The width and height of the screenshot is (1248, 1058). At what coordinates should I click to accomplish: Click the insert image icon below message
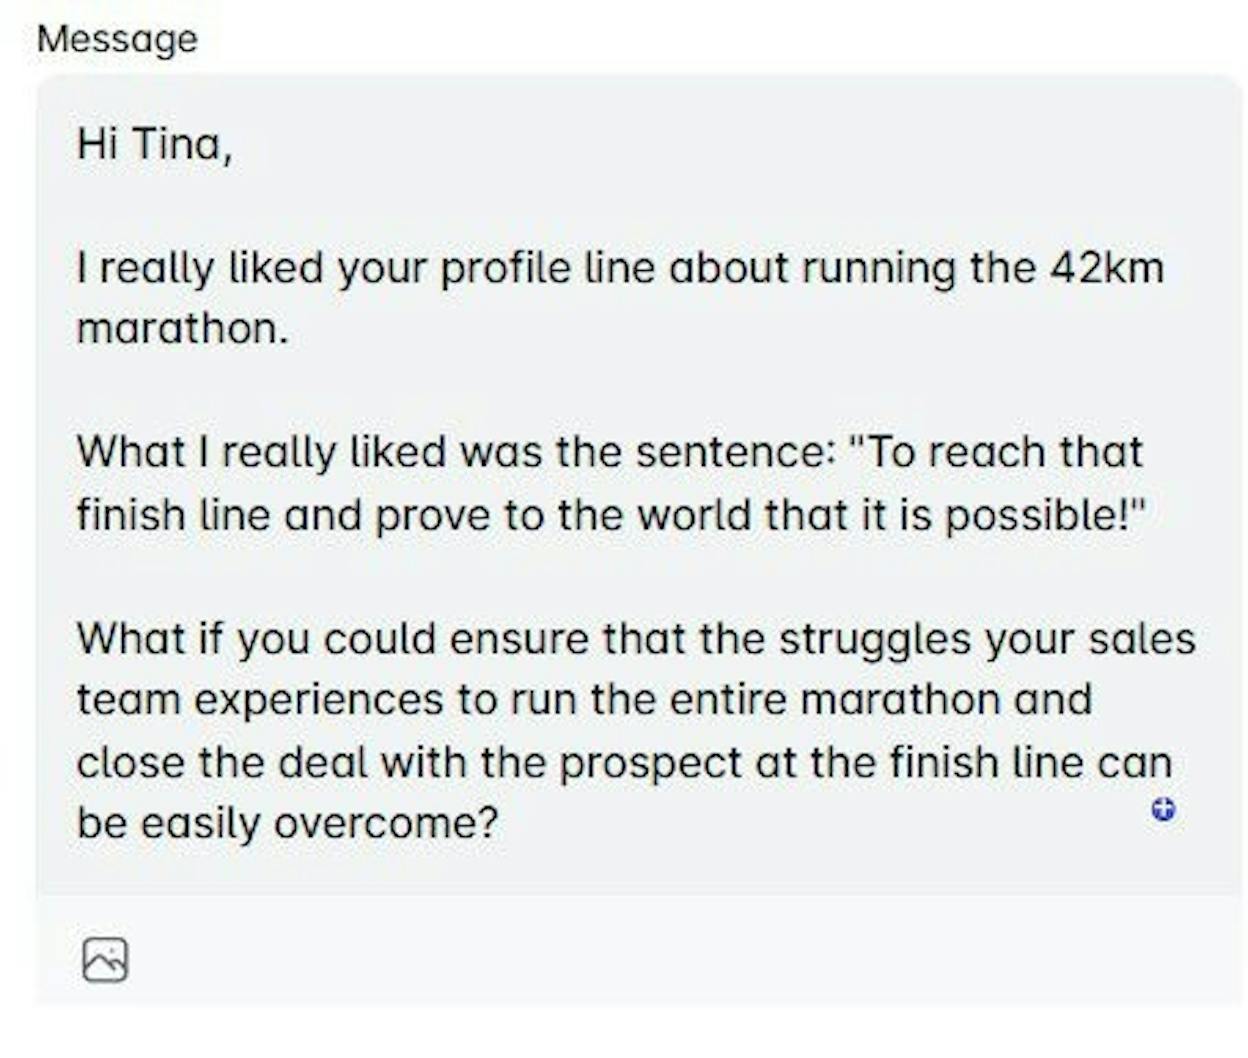[105, 960]
